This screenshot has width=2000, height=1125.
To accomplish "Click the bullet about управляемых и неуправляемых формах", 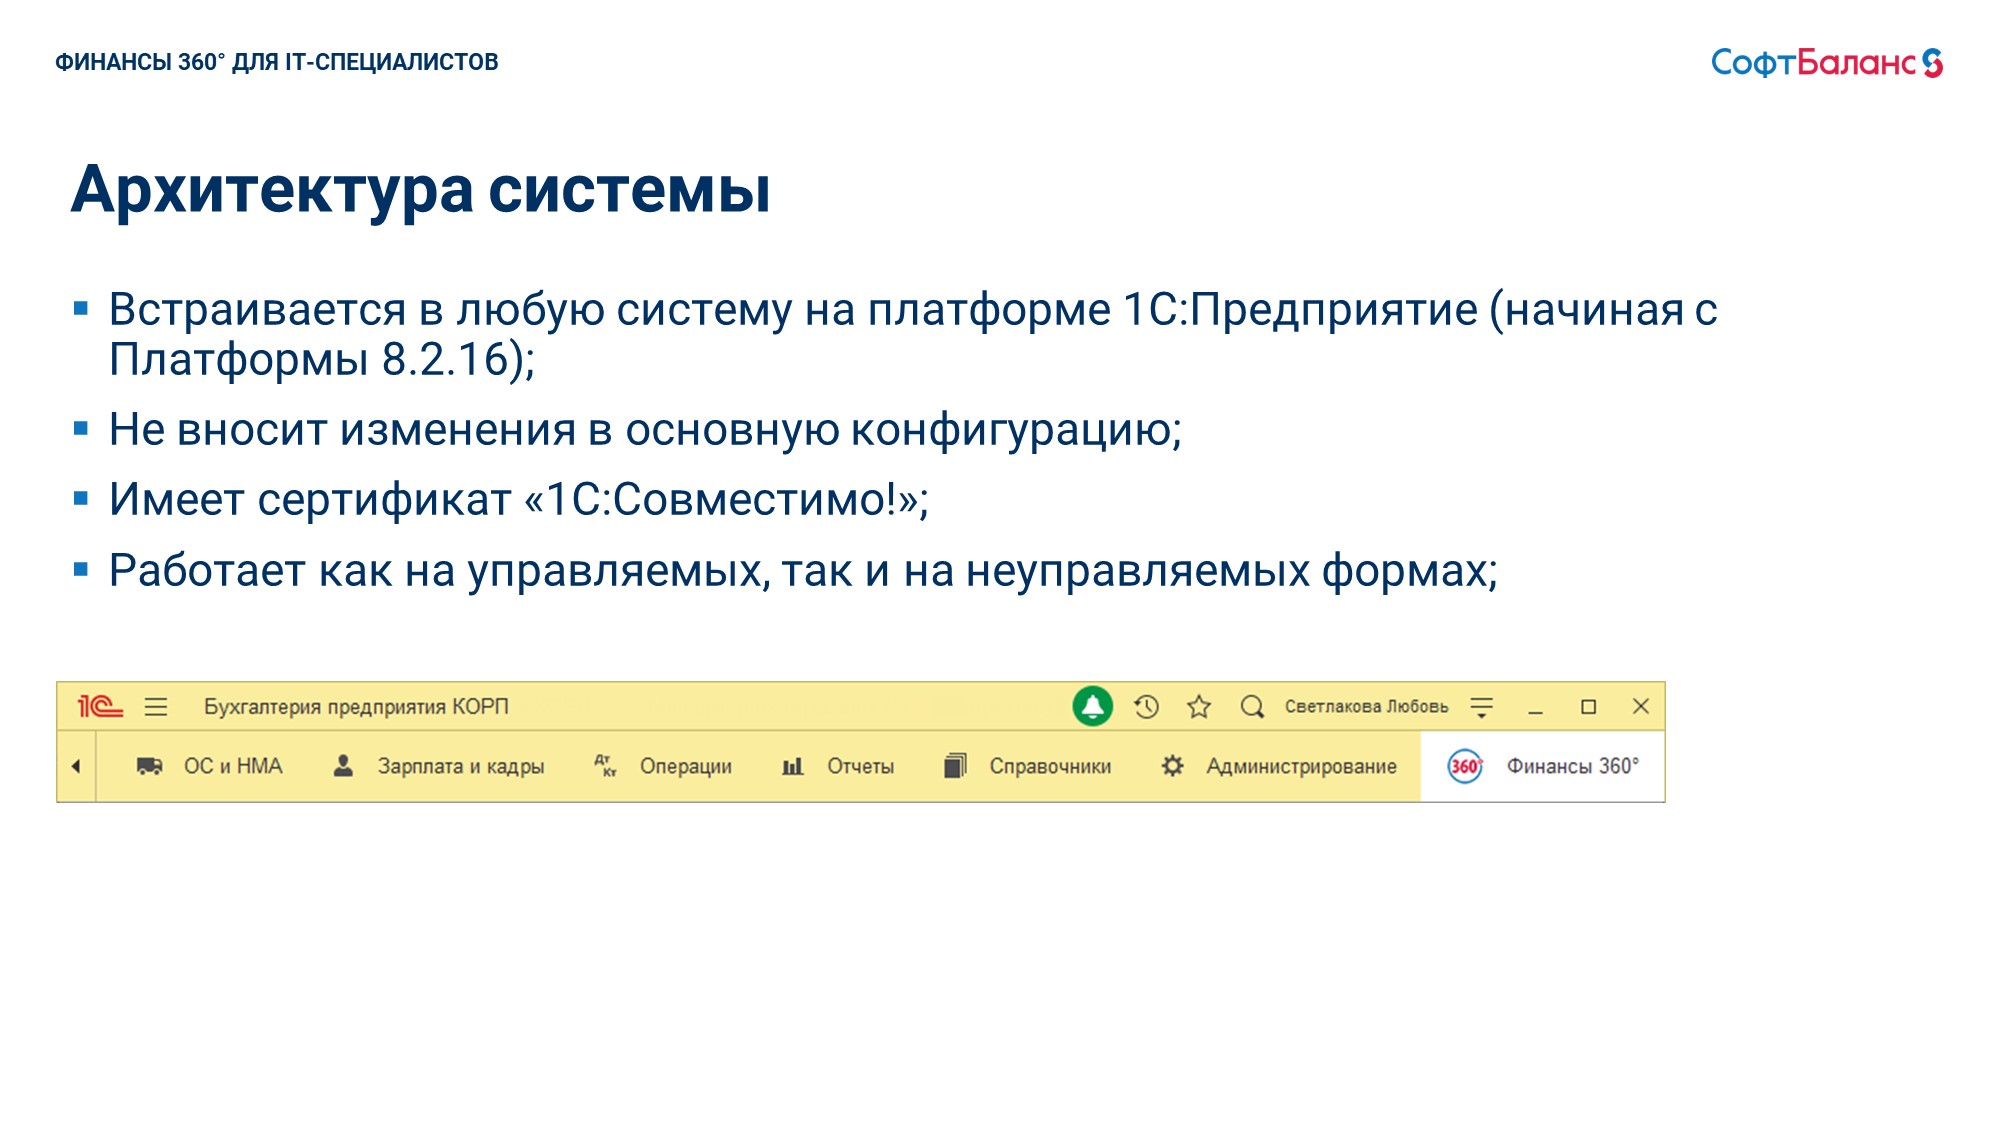I will 803,571.
